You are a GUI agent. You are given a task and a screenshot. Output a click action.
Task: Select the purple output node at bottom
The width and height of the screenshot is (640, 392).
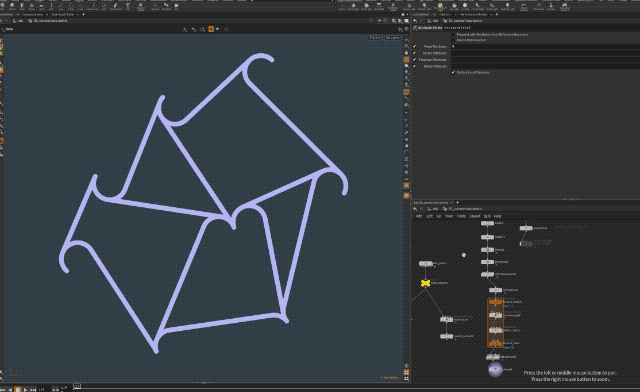click(495, 369)
